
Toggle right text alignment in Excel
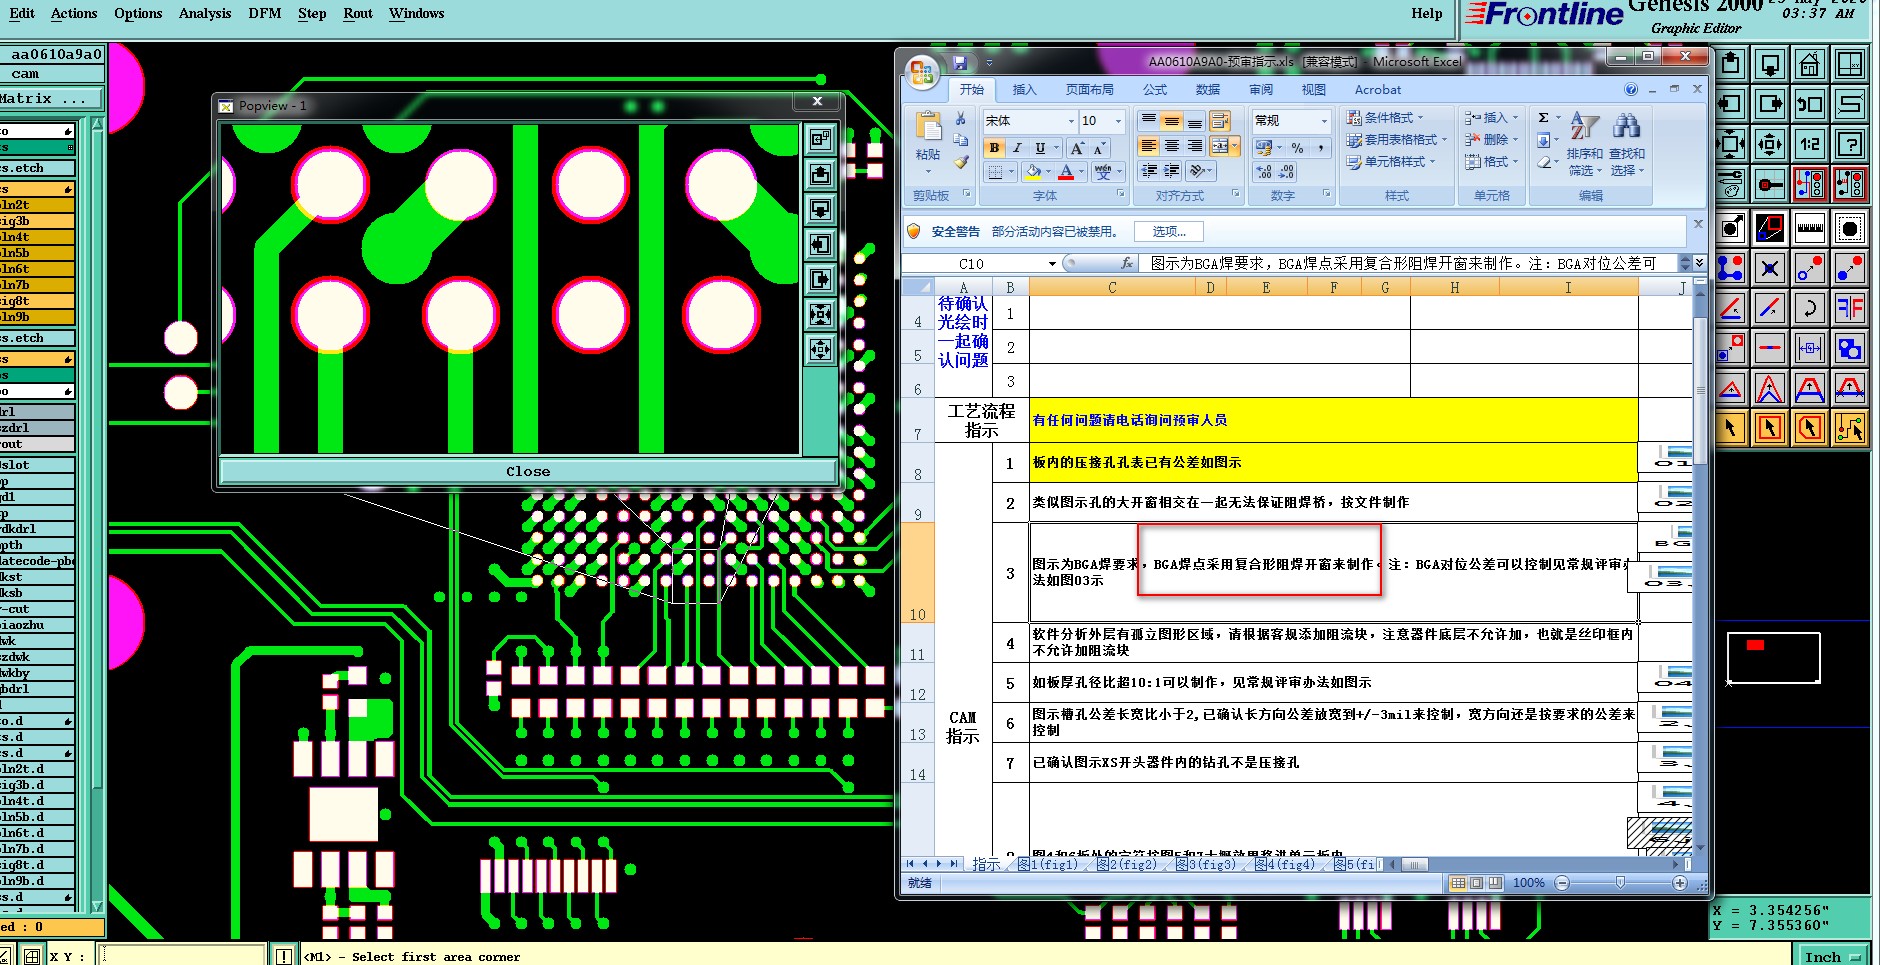point(1195,147)
